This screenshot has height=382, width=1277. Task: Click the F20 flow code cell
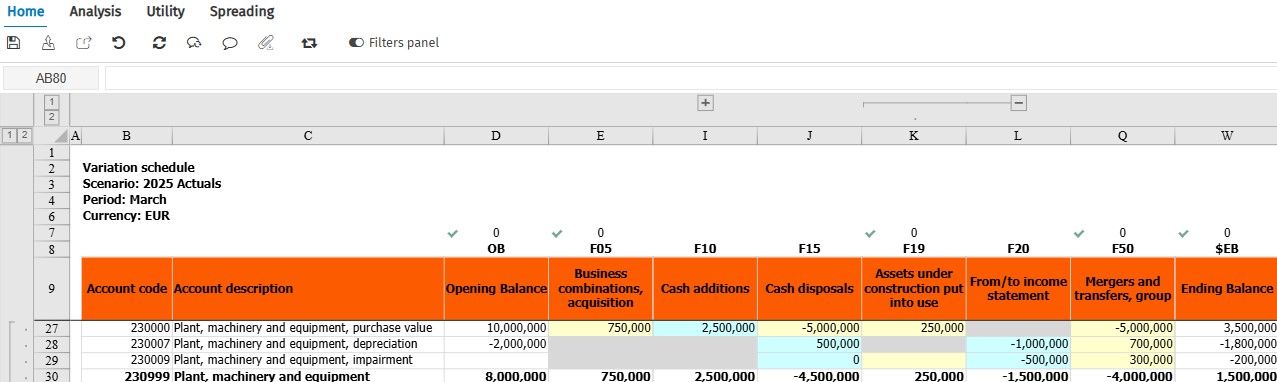(x=1018, y=249)
